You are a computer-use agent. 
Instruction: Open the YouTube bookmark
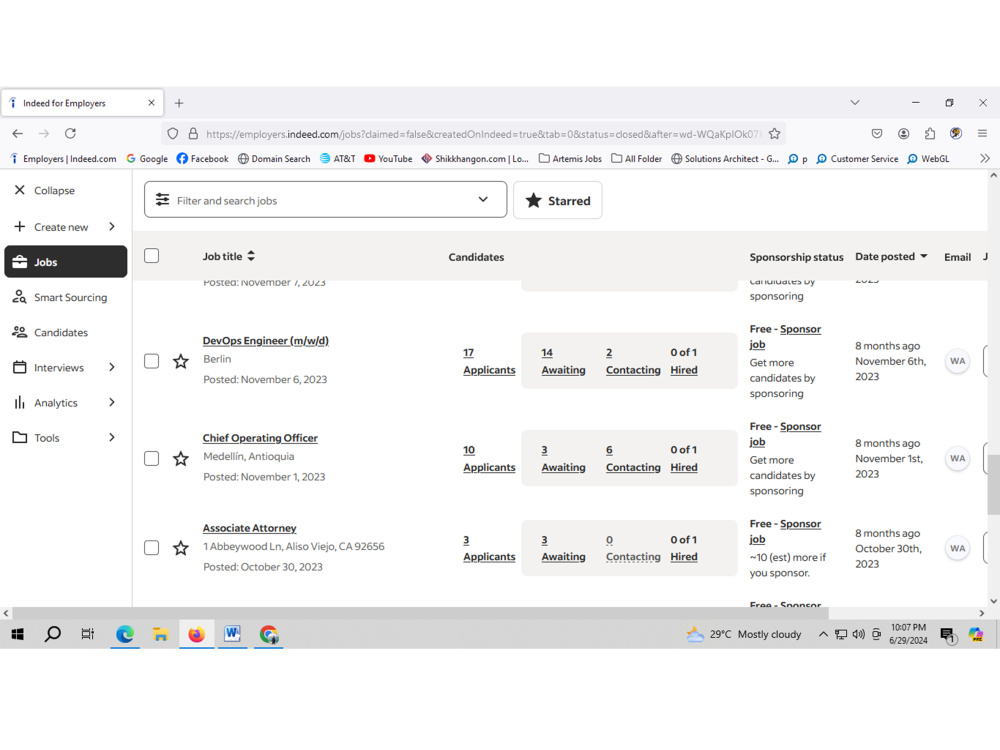[388, 159]
